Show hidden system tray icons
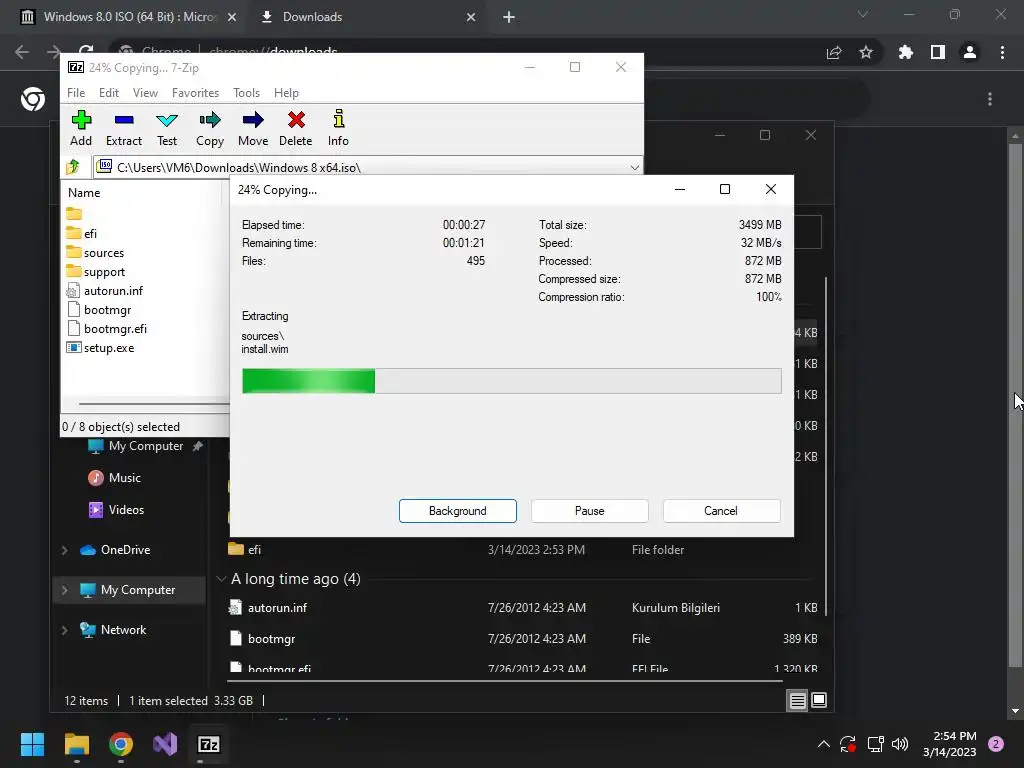This screenshot has height=768, width=1024. pyautogui.click(x=824, y=744)
